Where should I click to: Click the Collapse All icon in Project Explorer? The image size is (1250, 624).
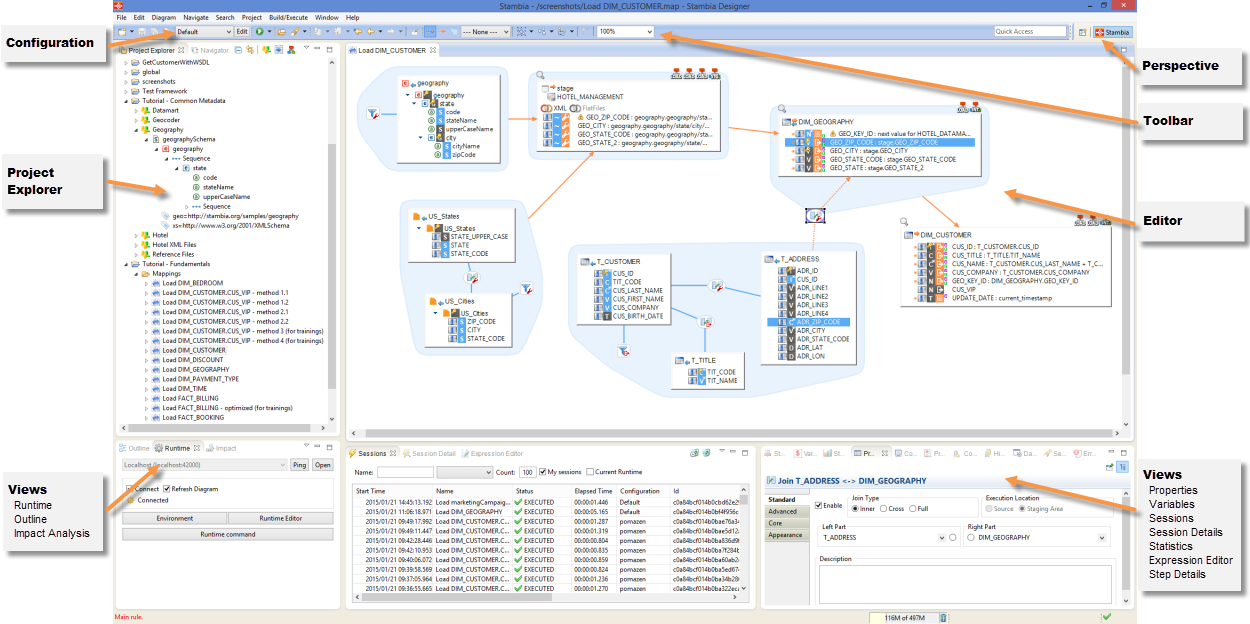237,49
